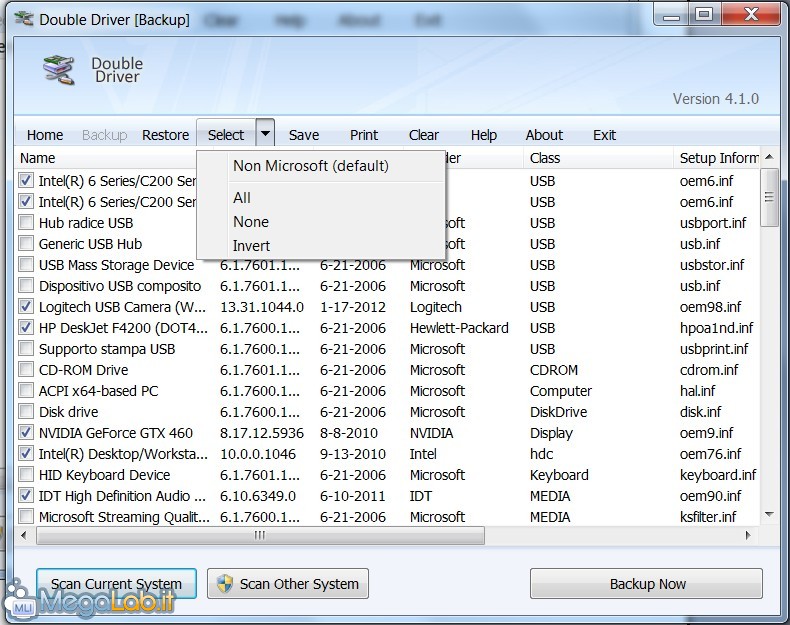Image resolution: width=790 pixels, height=625 pixels.
Task: Uncheck HP DeskJet F4200 checkbox
Action: click(26, 327)
